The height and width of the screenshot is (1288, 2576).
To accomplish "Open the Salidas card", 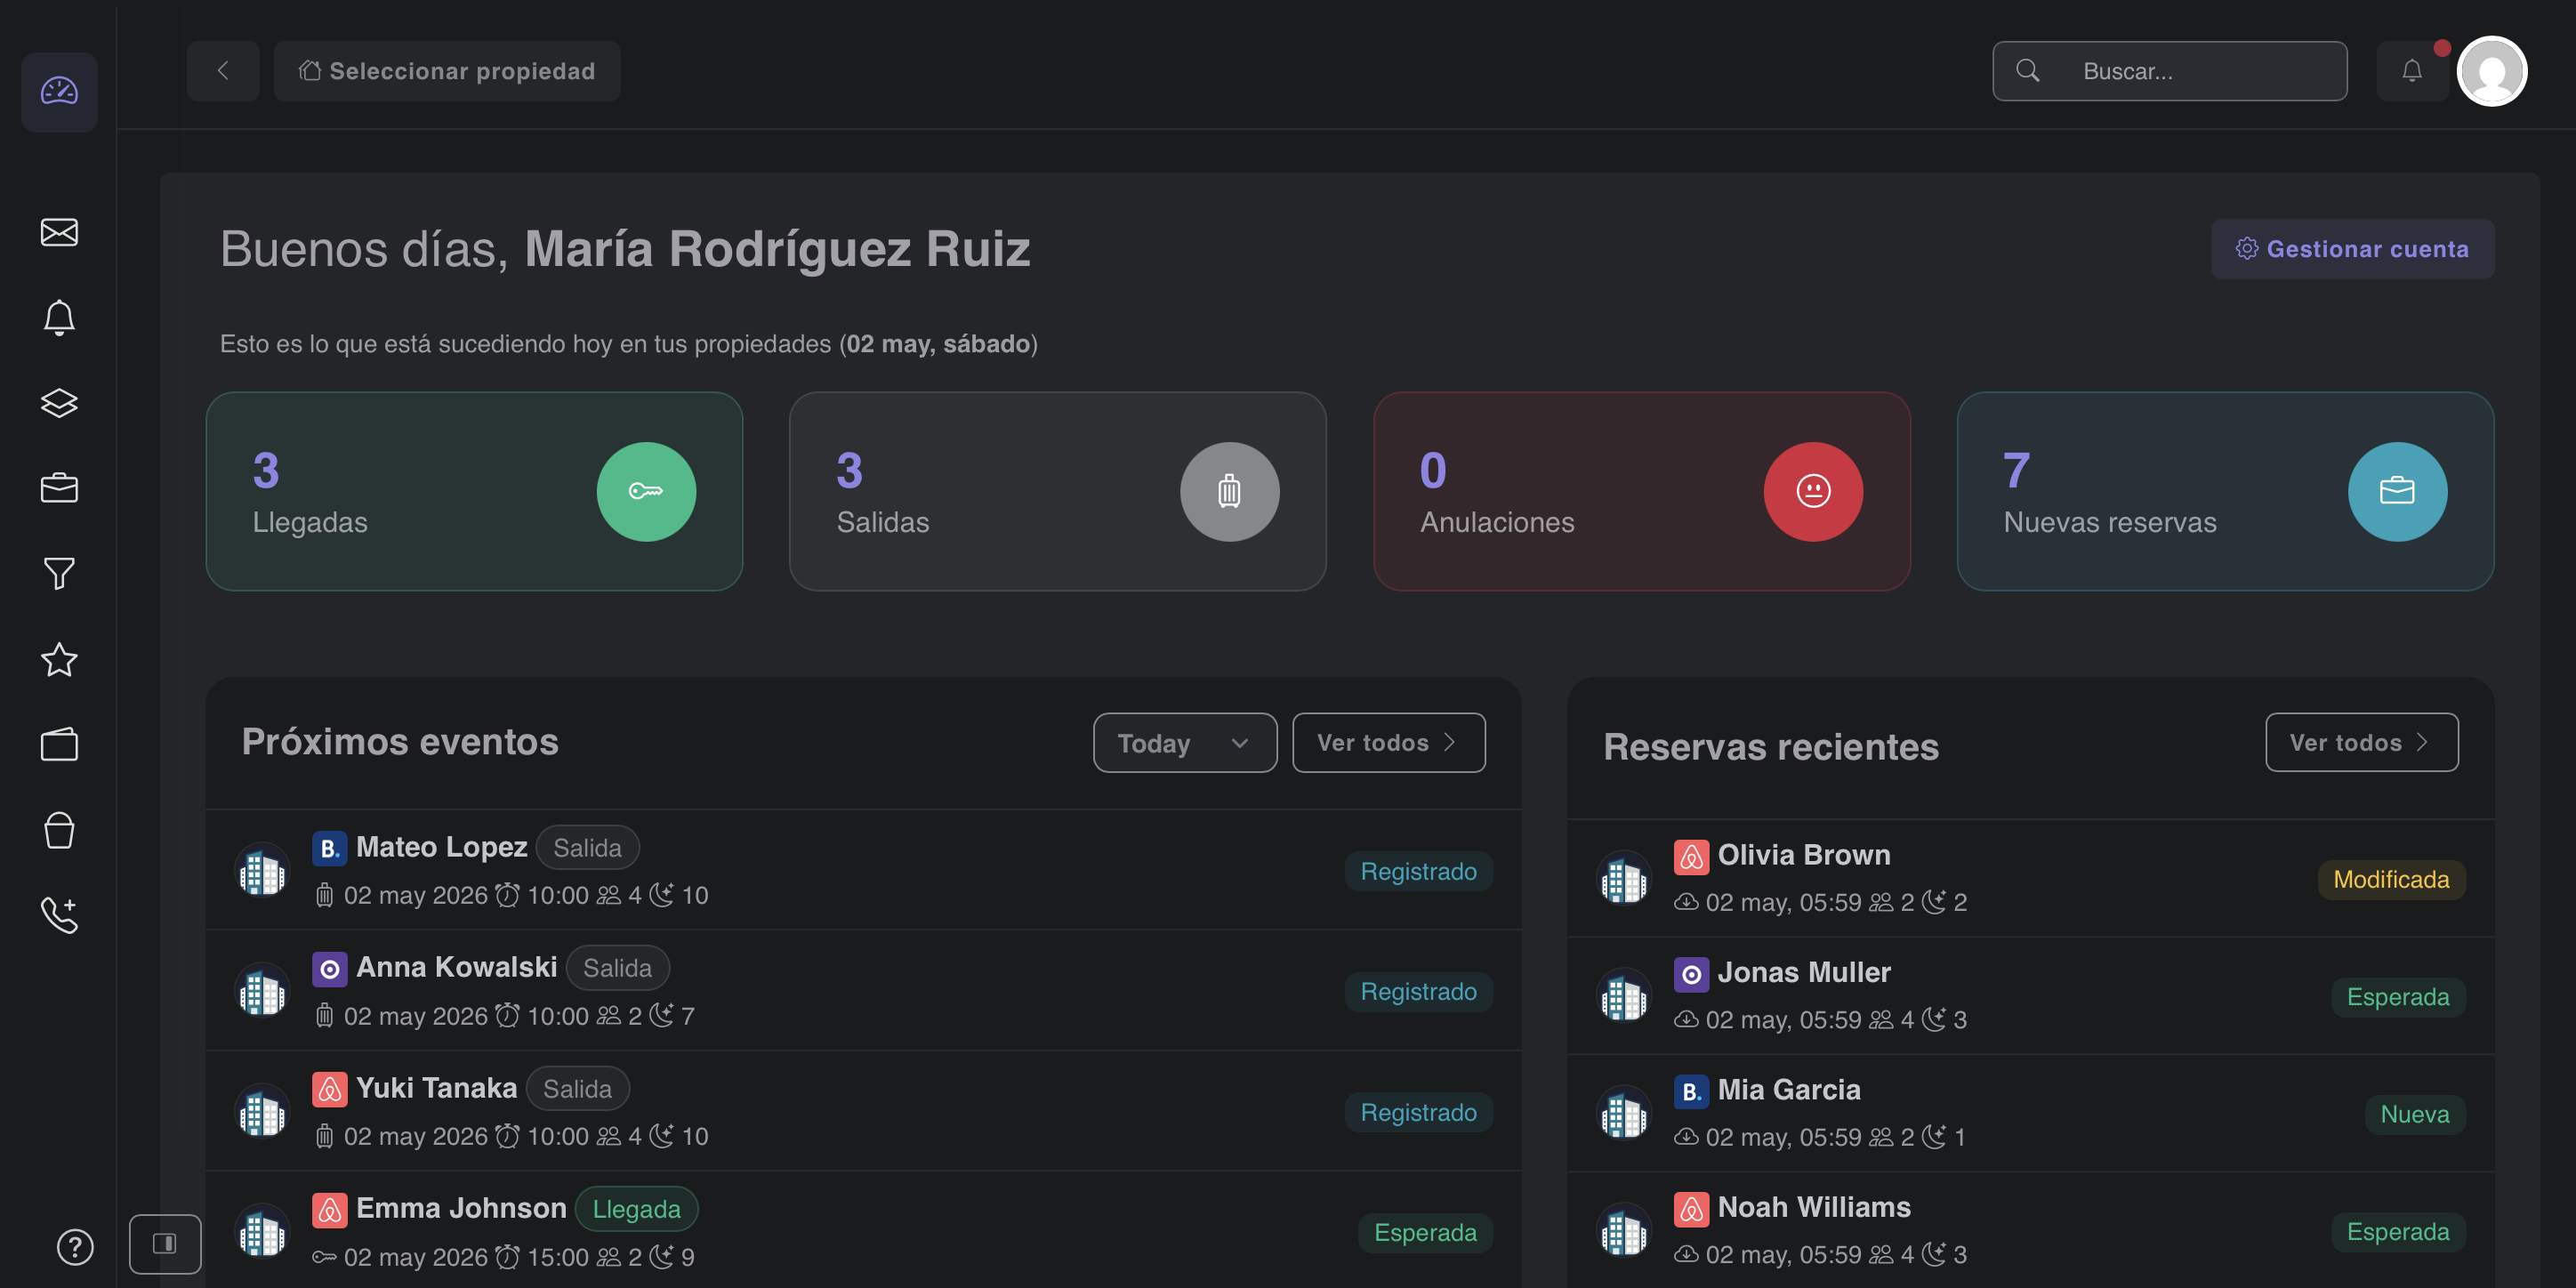I will point(1057,491).
